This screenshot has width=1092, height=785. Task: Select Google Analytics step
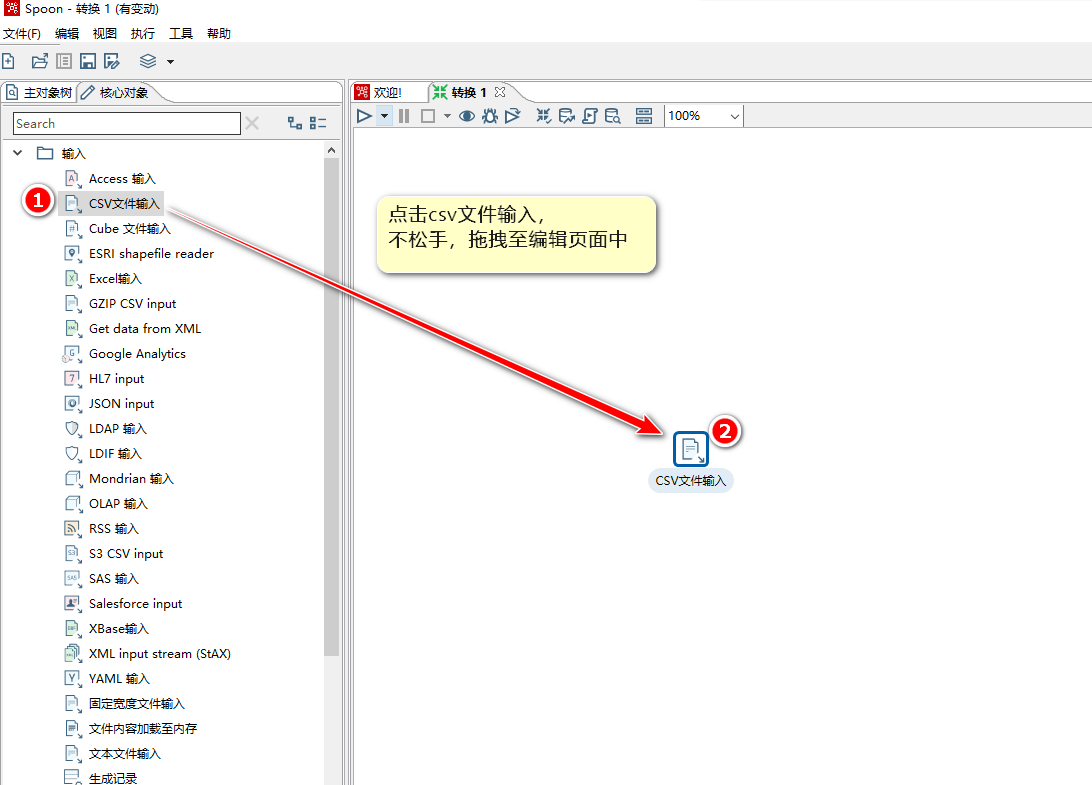coord(125,354)
